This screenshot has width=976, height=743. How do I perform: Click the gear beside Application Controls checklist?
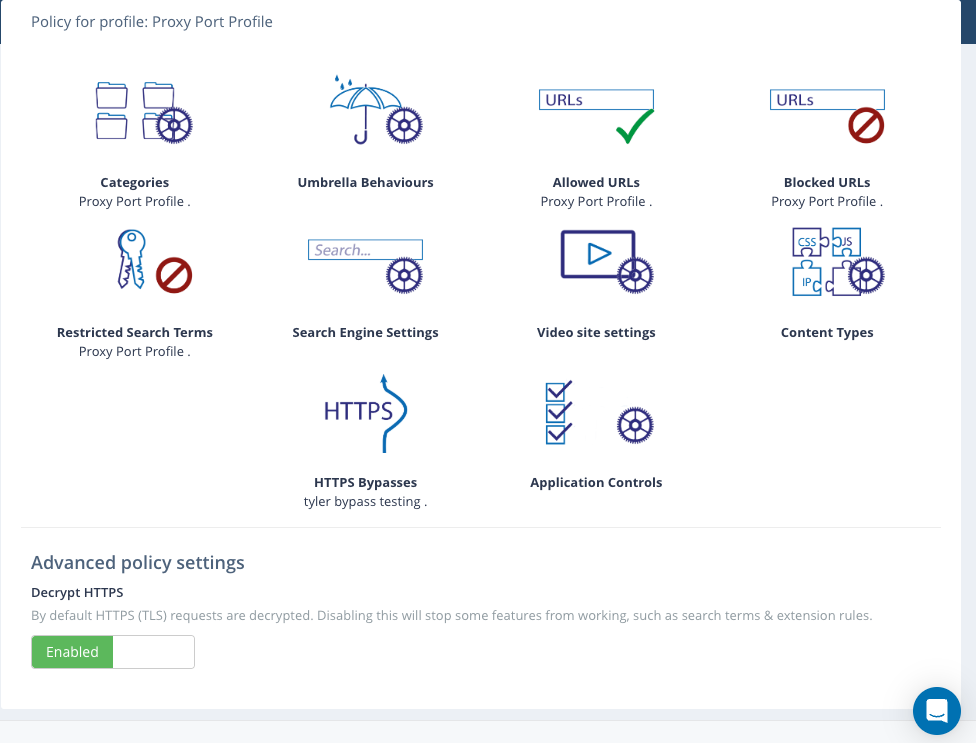[x=635, y=425]
